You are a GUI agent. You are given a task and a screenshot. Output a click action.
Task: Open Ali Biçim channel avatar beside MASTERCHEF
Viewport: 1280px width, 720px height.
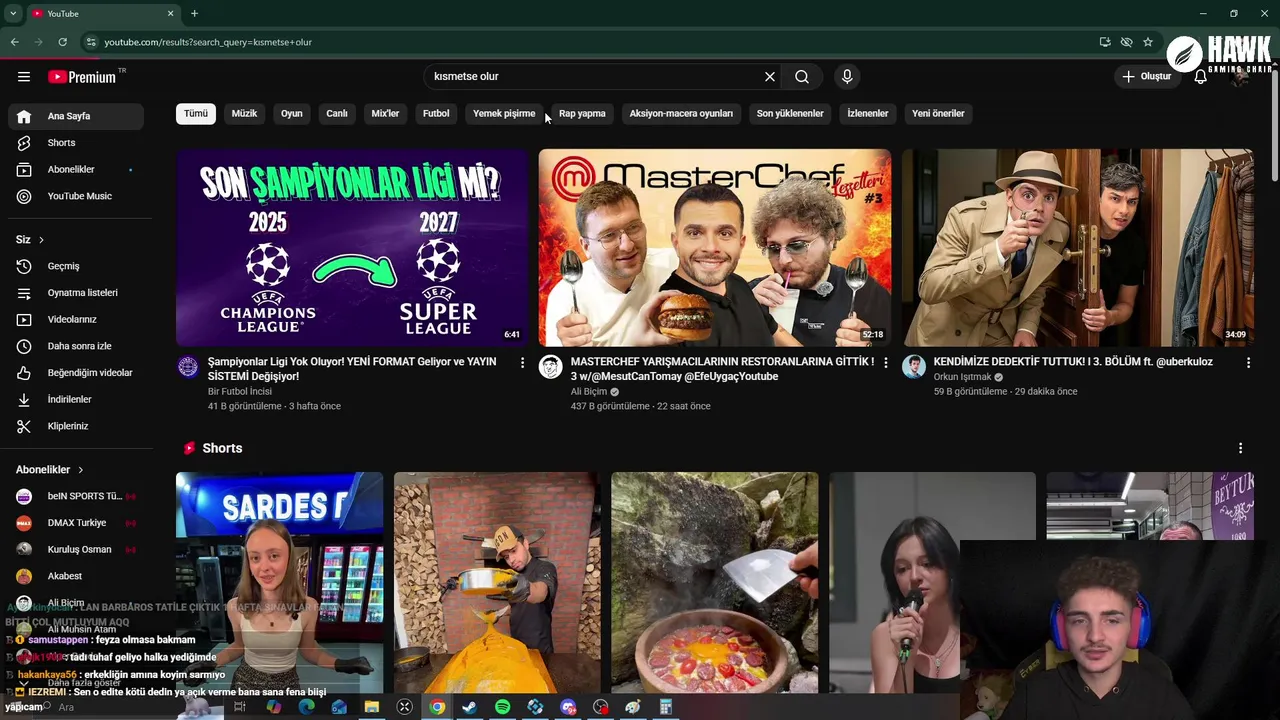pos(550,367)
